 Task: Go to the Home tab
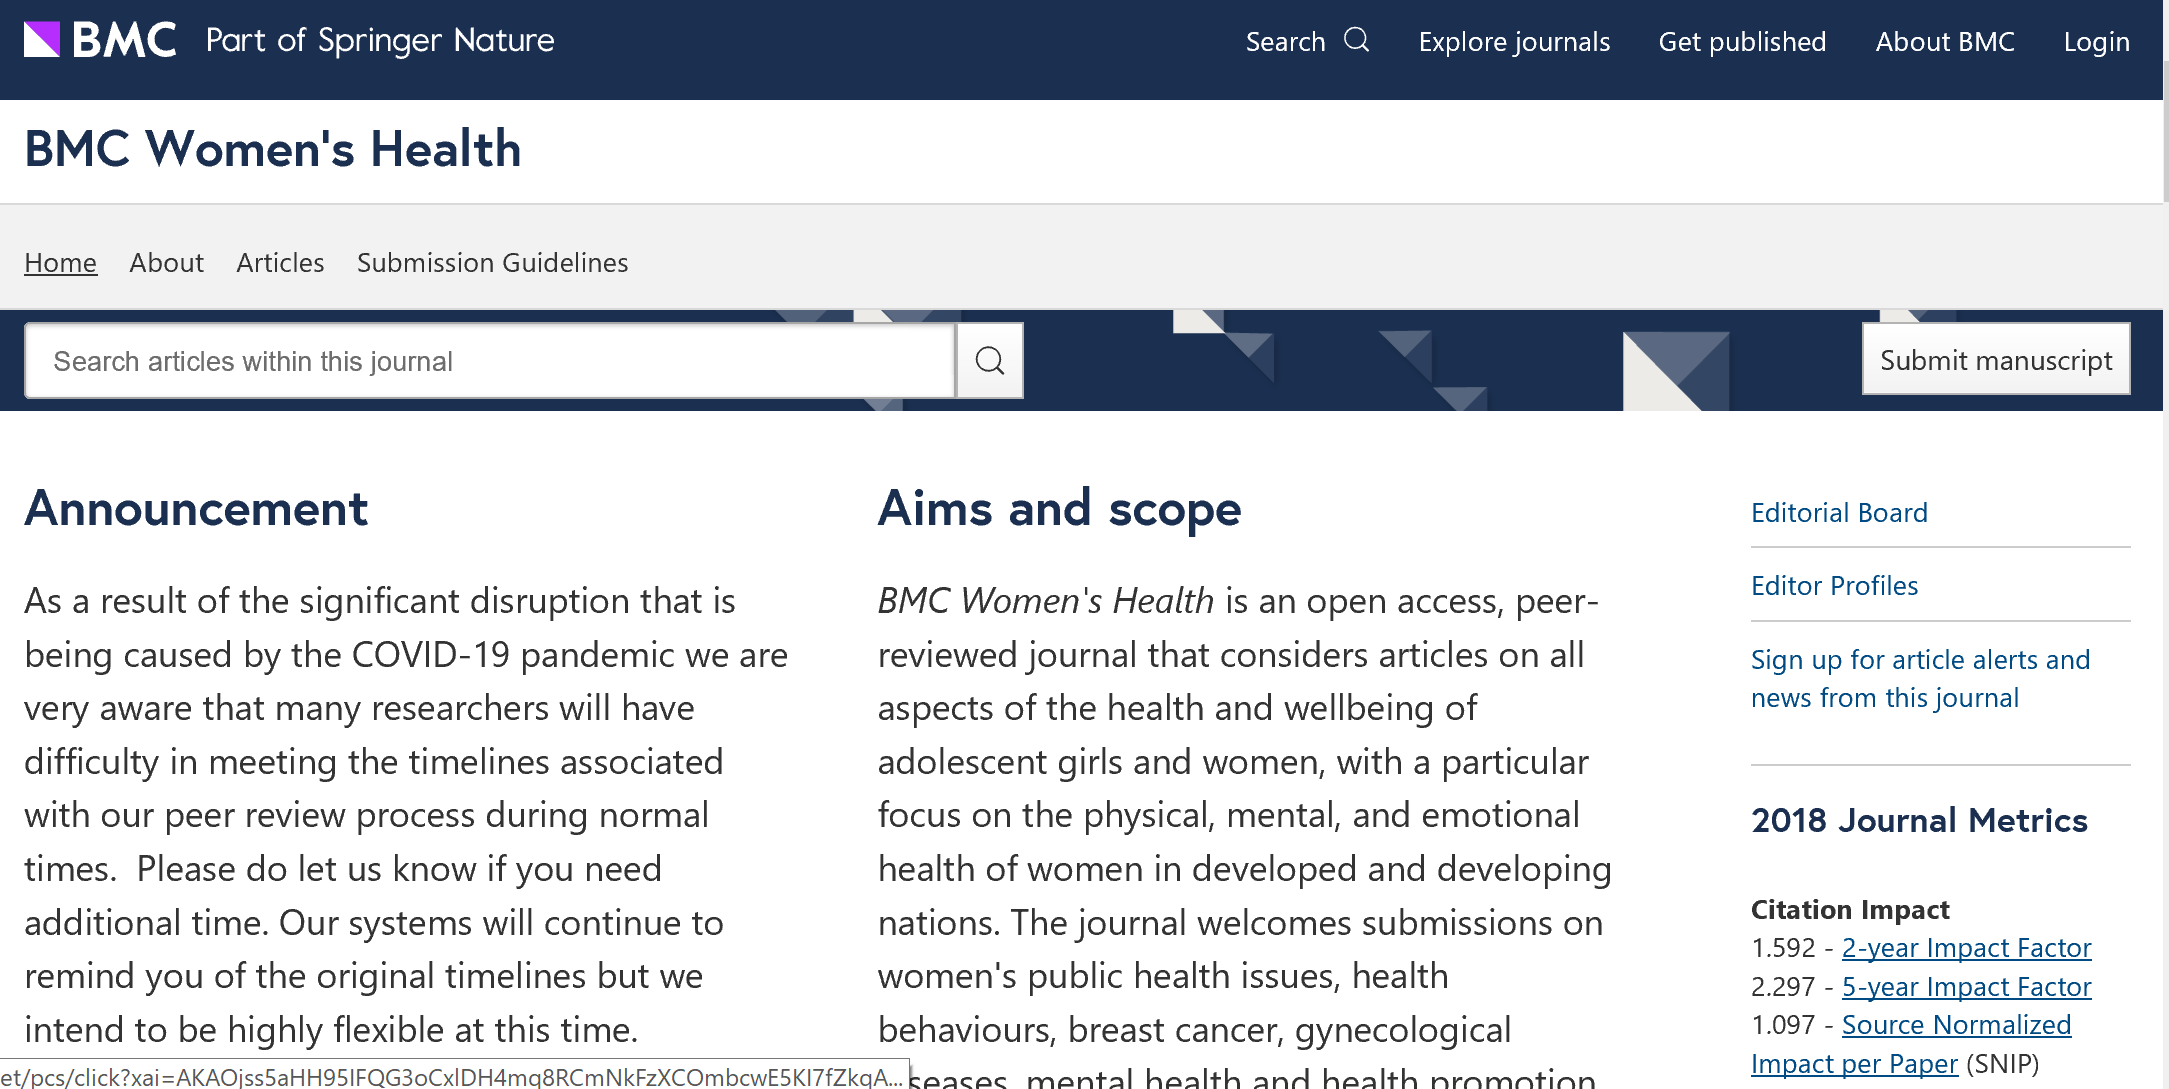pos(61,262)
